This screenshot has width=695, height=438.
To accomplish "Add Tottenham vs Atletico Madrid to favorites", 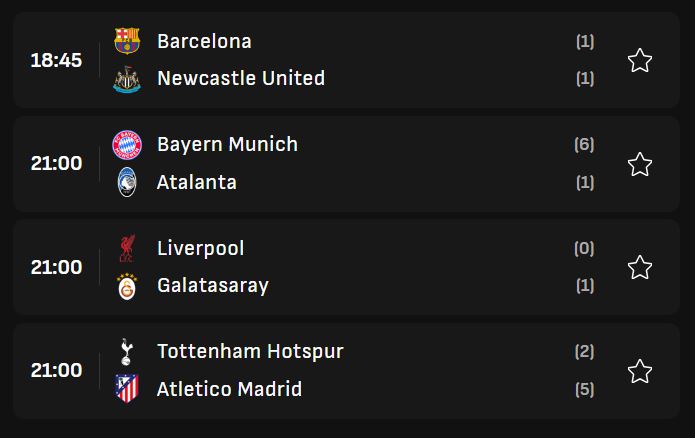I will click(x=640, y=371).
